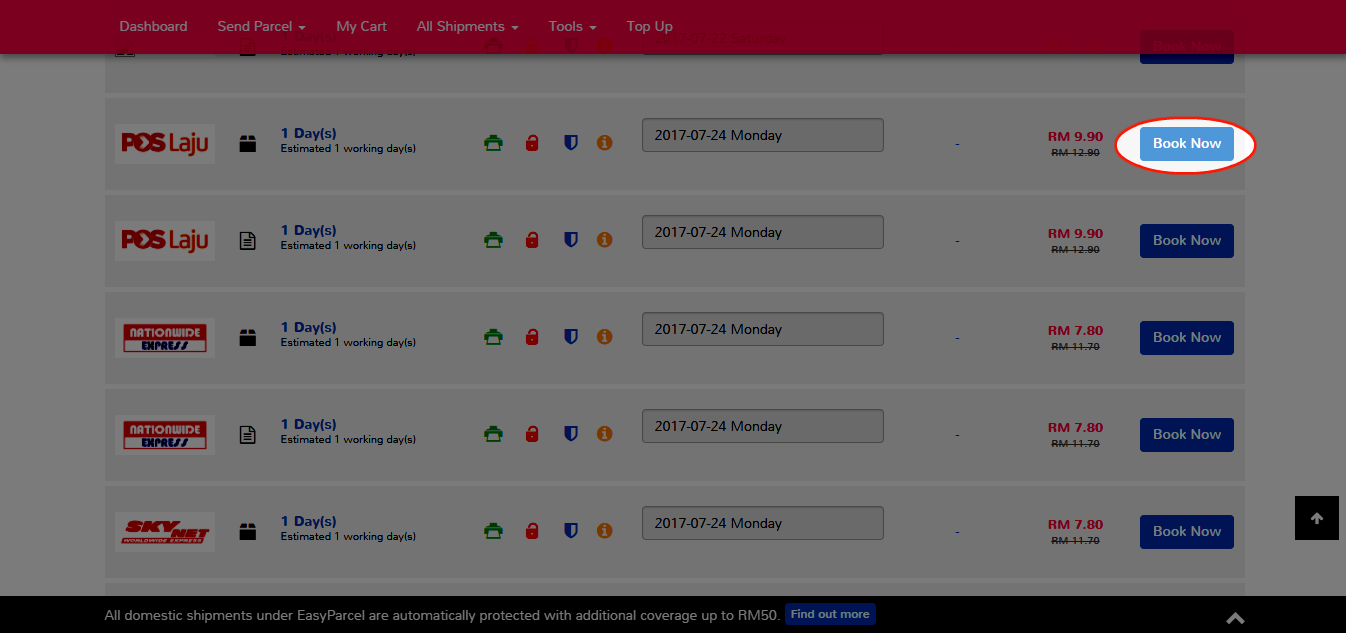This screenshot has height=633, width=1346.
Task: Select collection date field in Nationwide Express parcel row
Action: (763, 329)
